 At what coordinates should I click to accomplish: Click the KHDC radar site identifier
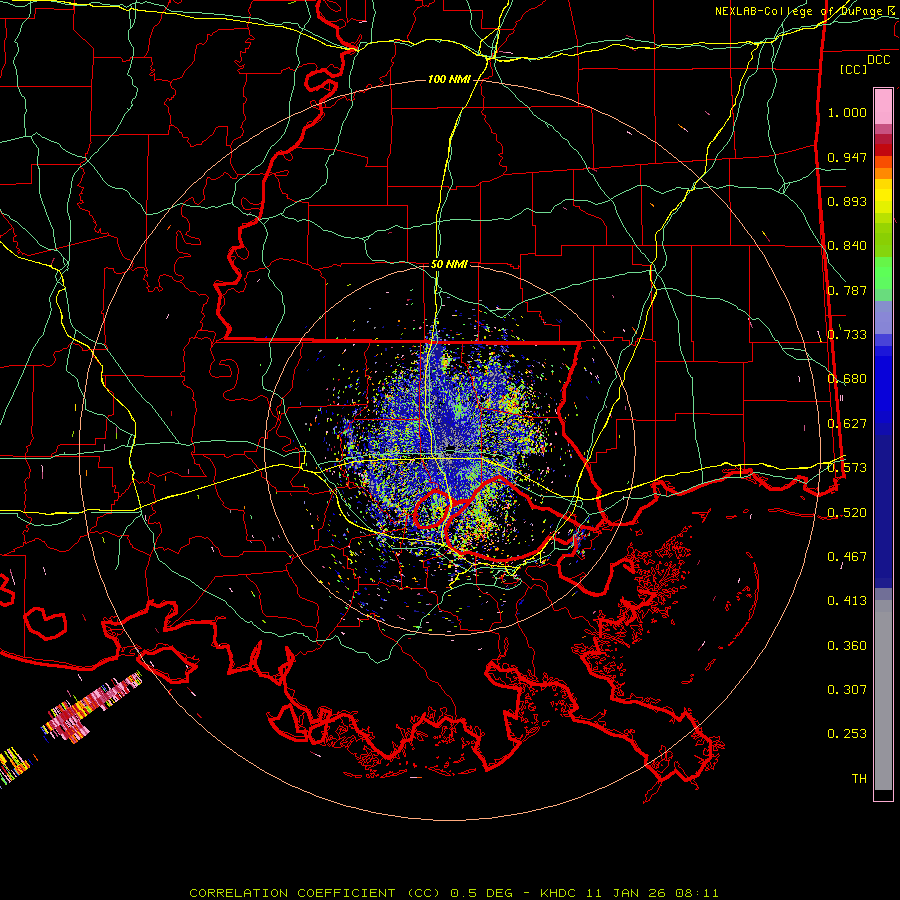pos(558,893)
